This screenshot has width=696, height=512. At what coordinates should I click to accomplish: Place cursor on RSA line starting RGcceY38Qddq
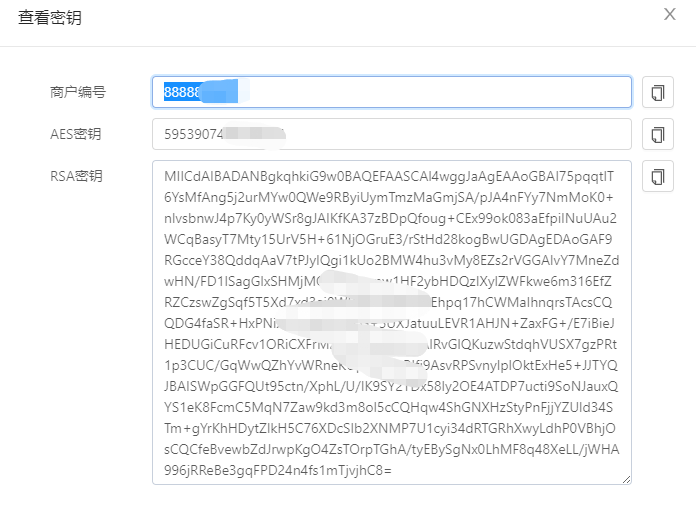[x=392, y=260]
